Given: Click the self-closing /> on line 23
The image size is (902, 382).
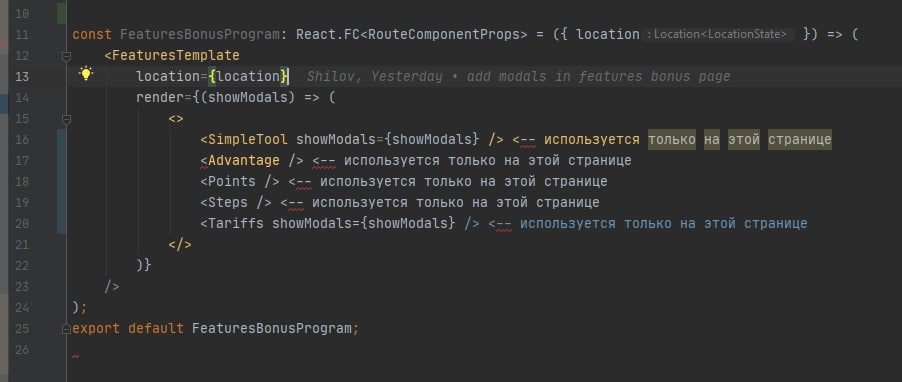Looking at the screenshot, I should [112, 286].
